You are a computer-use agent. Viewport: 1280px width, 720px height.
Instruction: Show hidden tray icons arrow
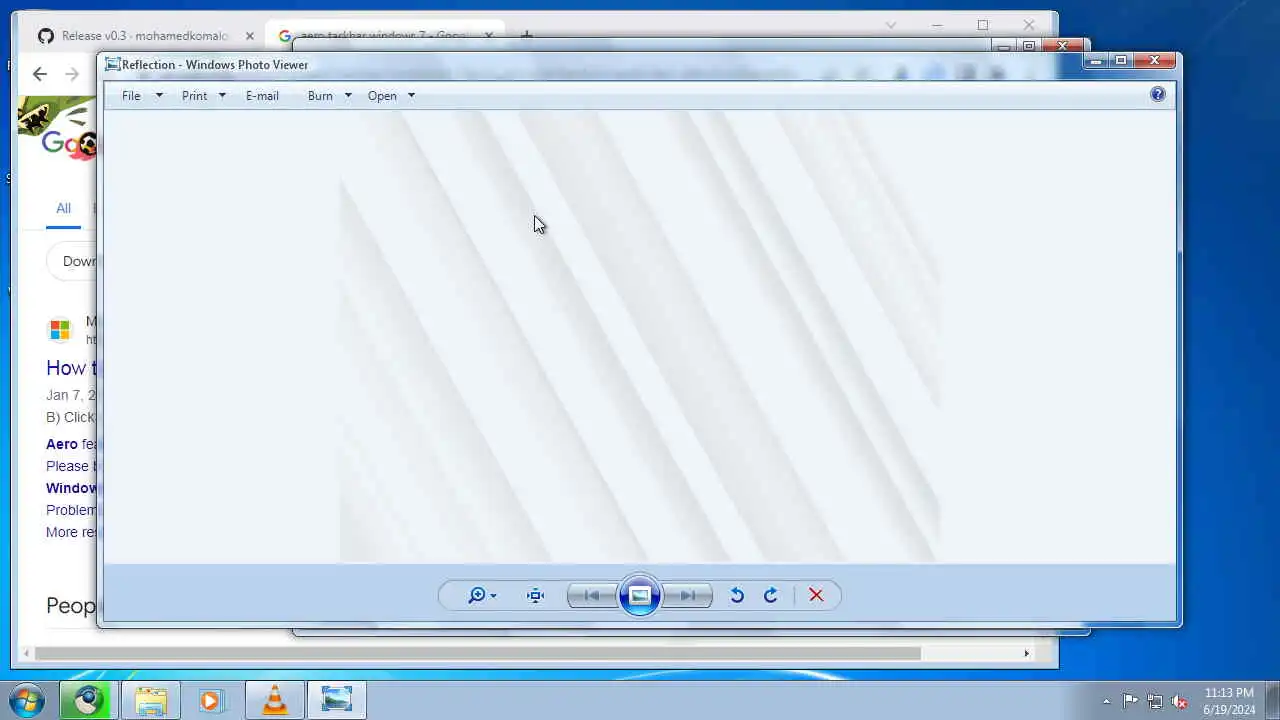click(1106, 701)
